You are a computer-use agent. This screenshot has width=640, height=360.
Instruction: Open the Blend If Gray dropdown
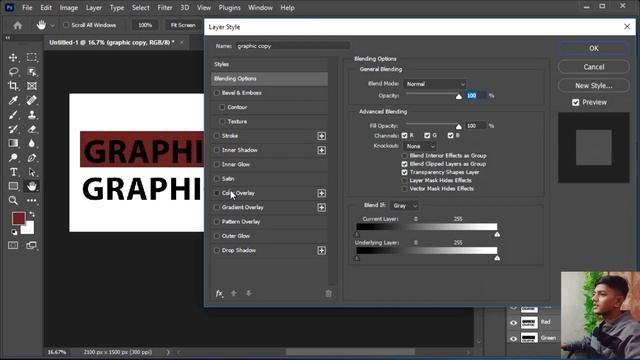[404, 206]
